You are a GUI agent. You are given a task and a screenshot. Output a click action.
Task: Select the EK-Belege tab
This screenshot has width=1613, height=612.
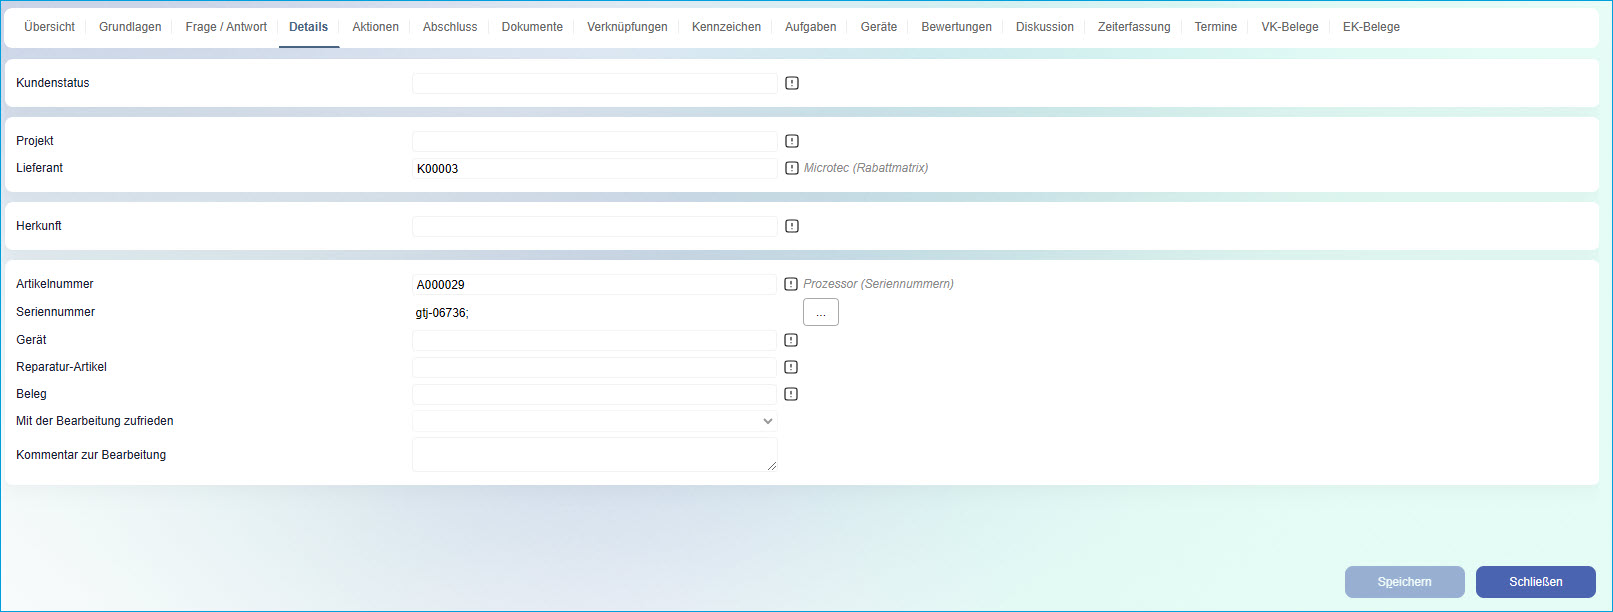tap(1371, 27)
